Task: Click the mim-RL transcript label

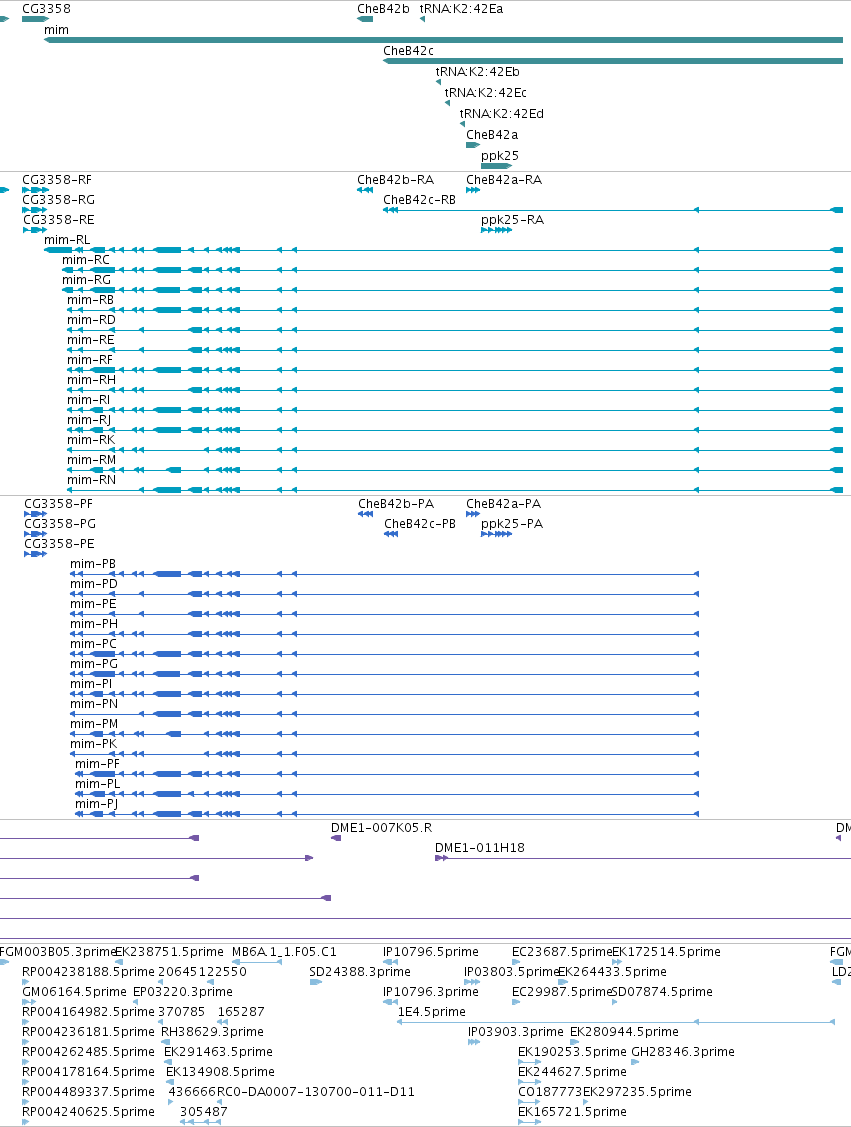Action: (x=67, y=240)
